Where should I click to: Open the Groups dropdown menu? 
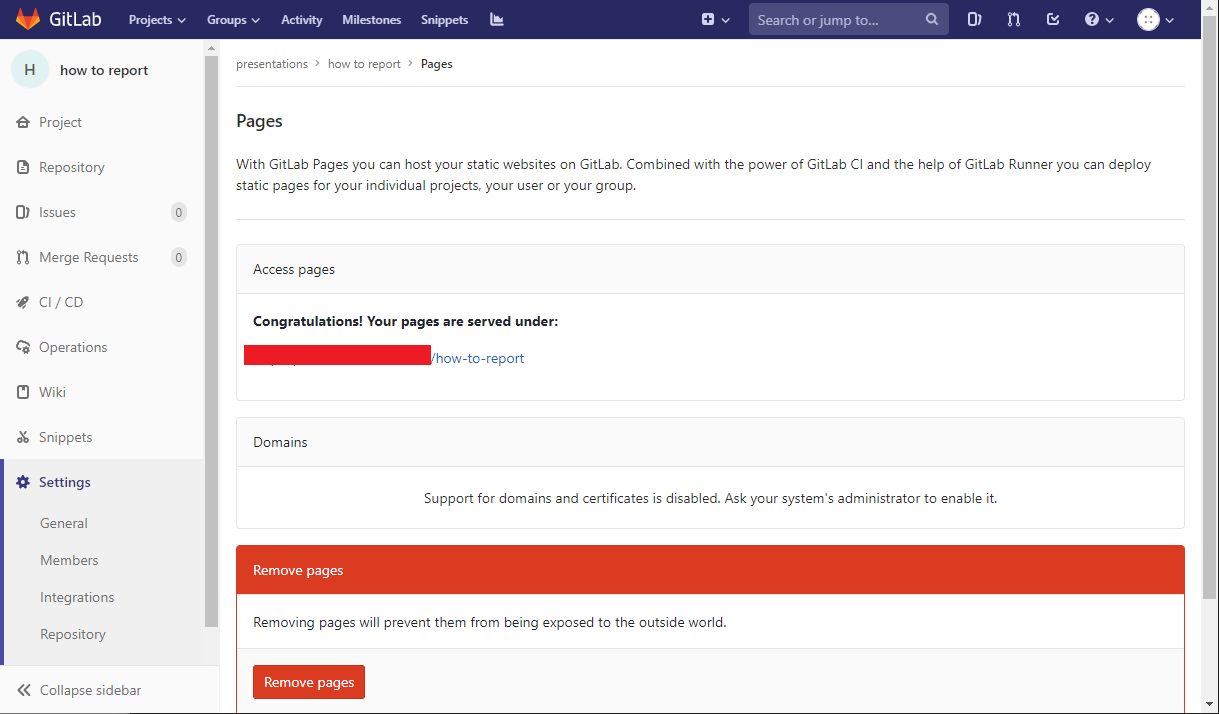click(233, 20)
